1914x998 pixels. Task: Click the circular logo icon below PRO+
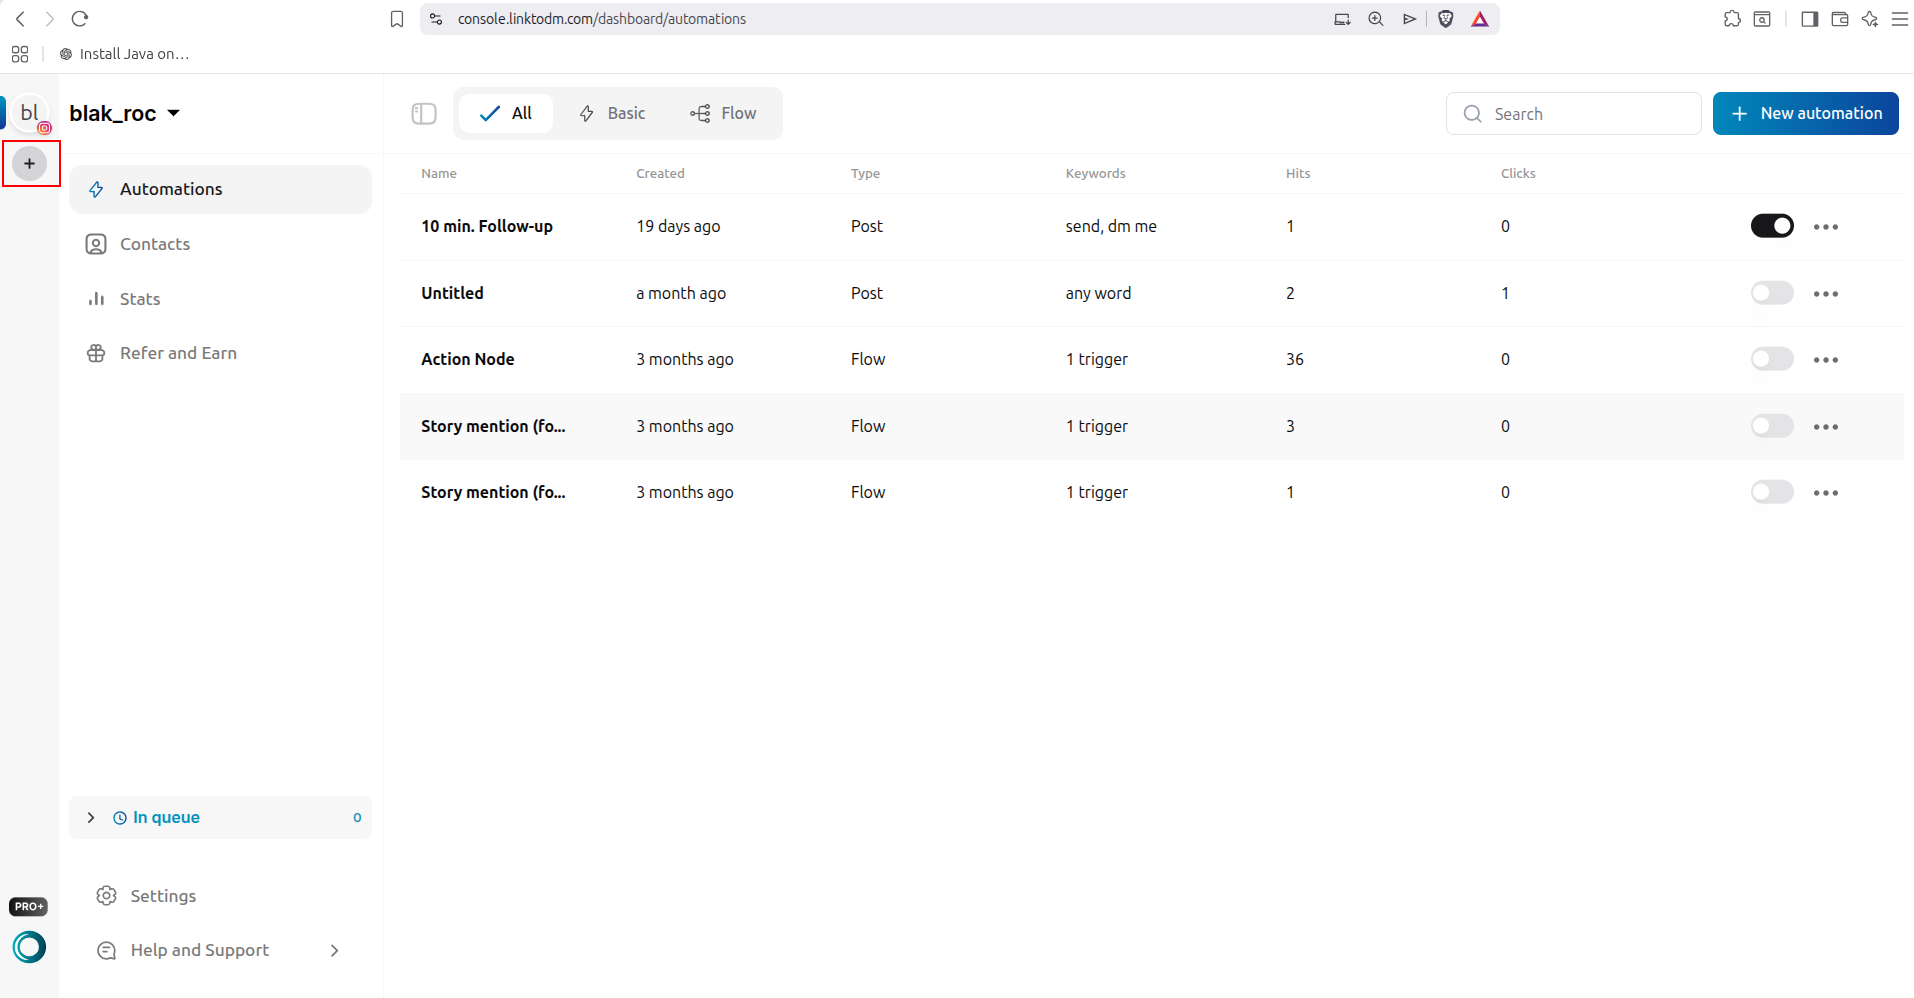coord(29,946)
